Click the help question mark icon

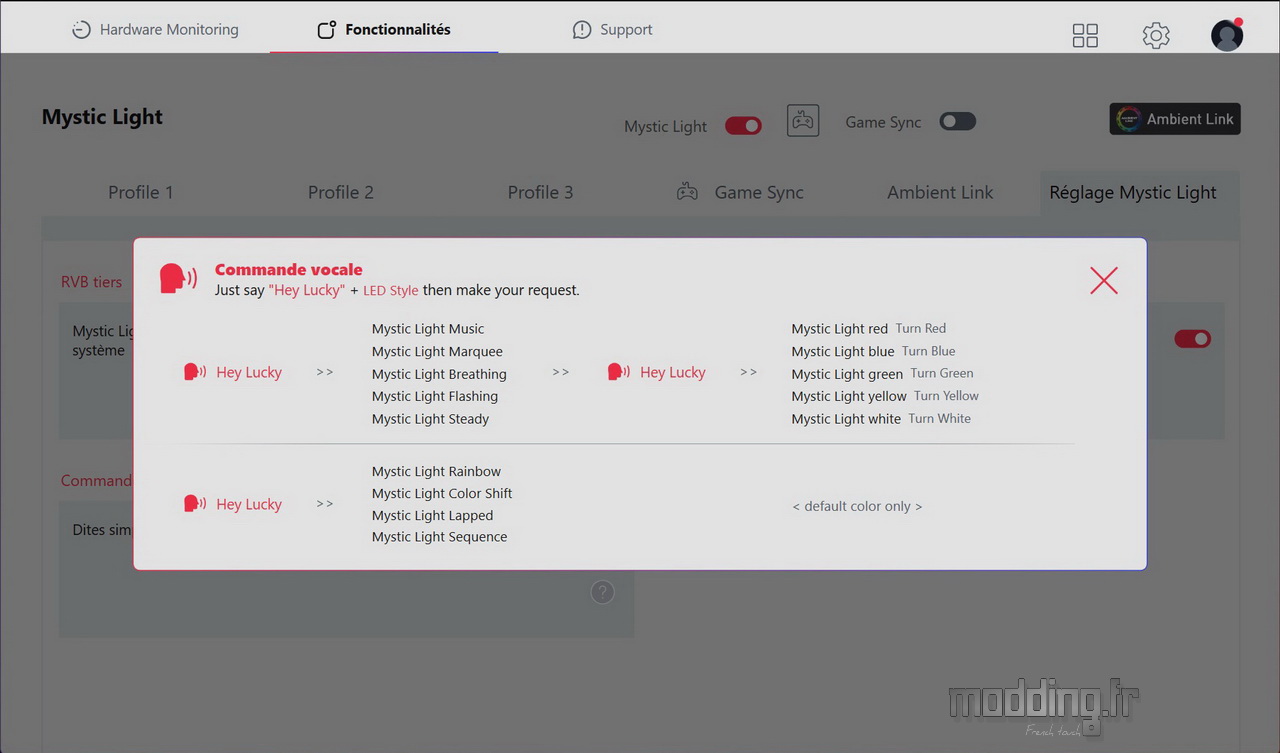click(602, 592)
